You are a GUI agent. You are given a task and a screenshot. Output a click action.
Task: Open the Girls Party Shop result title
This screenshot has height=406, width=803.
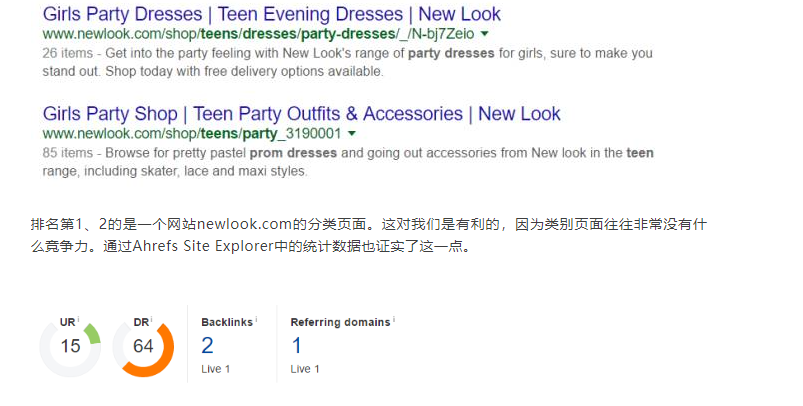(x=301, y=114)
